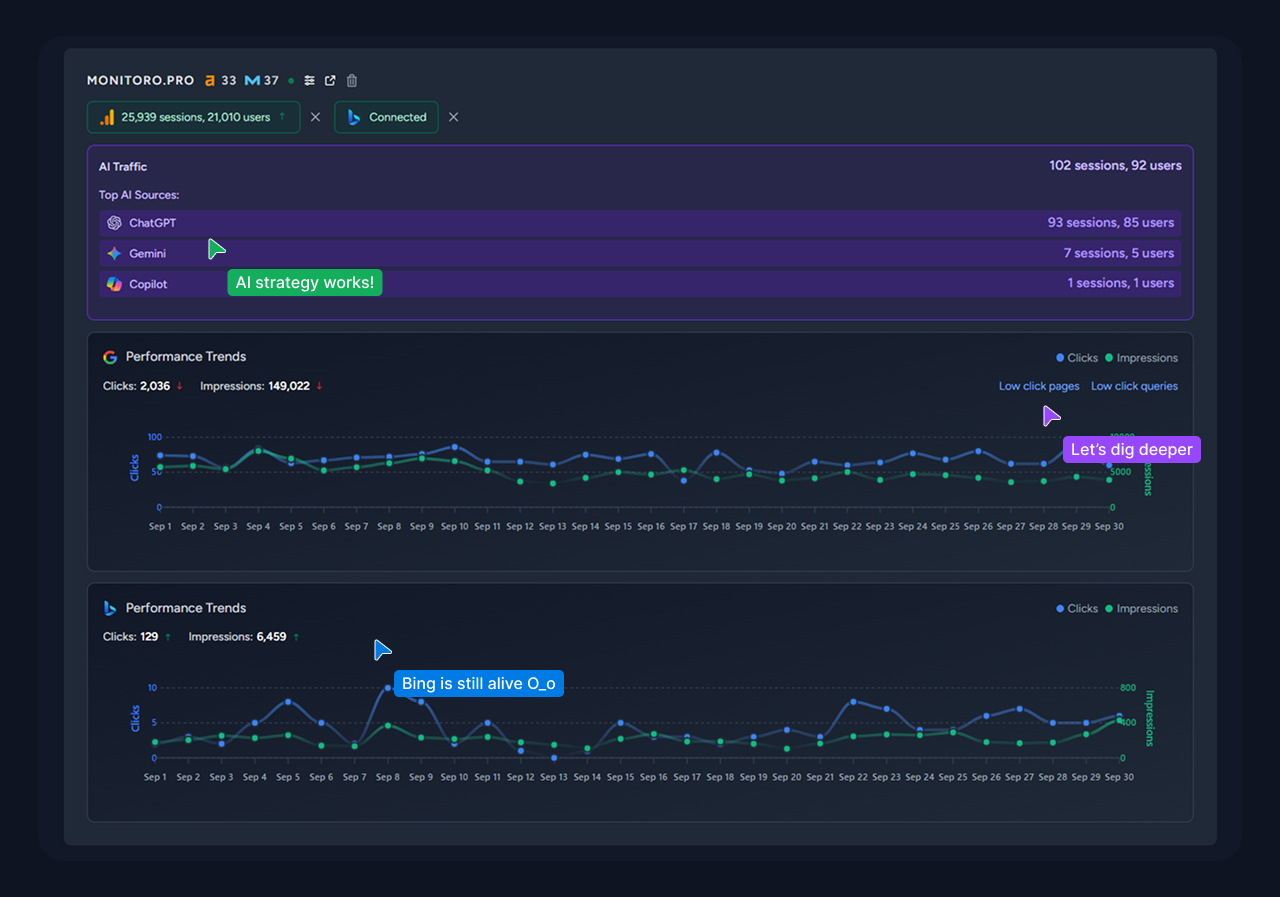Click the Copilot icon in AI sources
Viewport: 1280px width, 897px height.
(x=114, y=284)
